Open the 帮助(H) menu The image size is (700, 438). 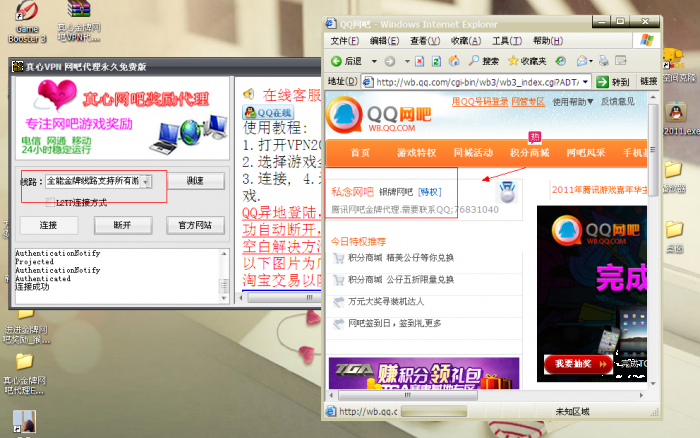point(548,41)
